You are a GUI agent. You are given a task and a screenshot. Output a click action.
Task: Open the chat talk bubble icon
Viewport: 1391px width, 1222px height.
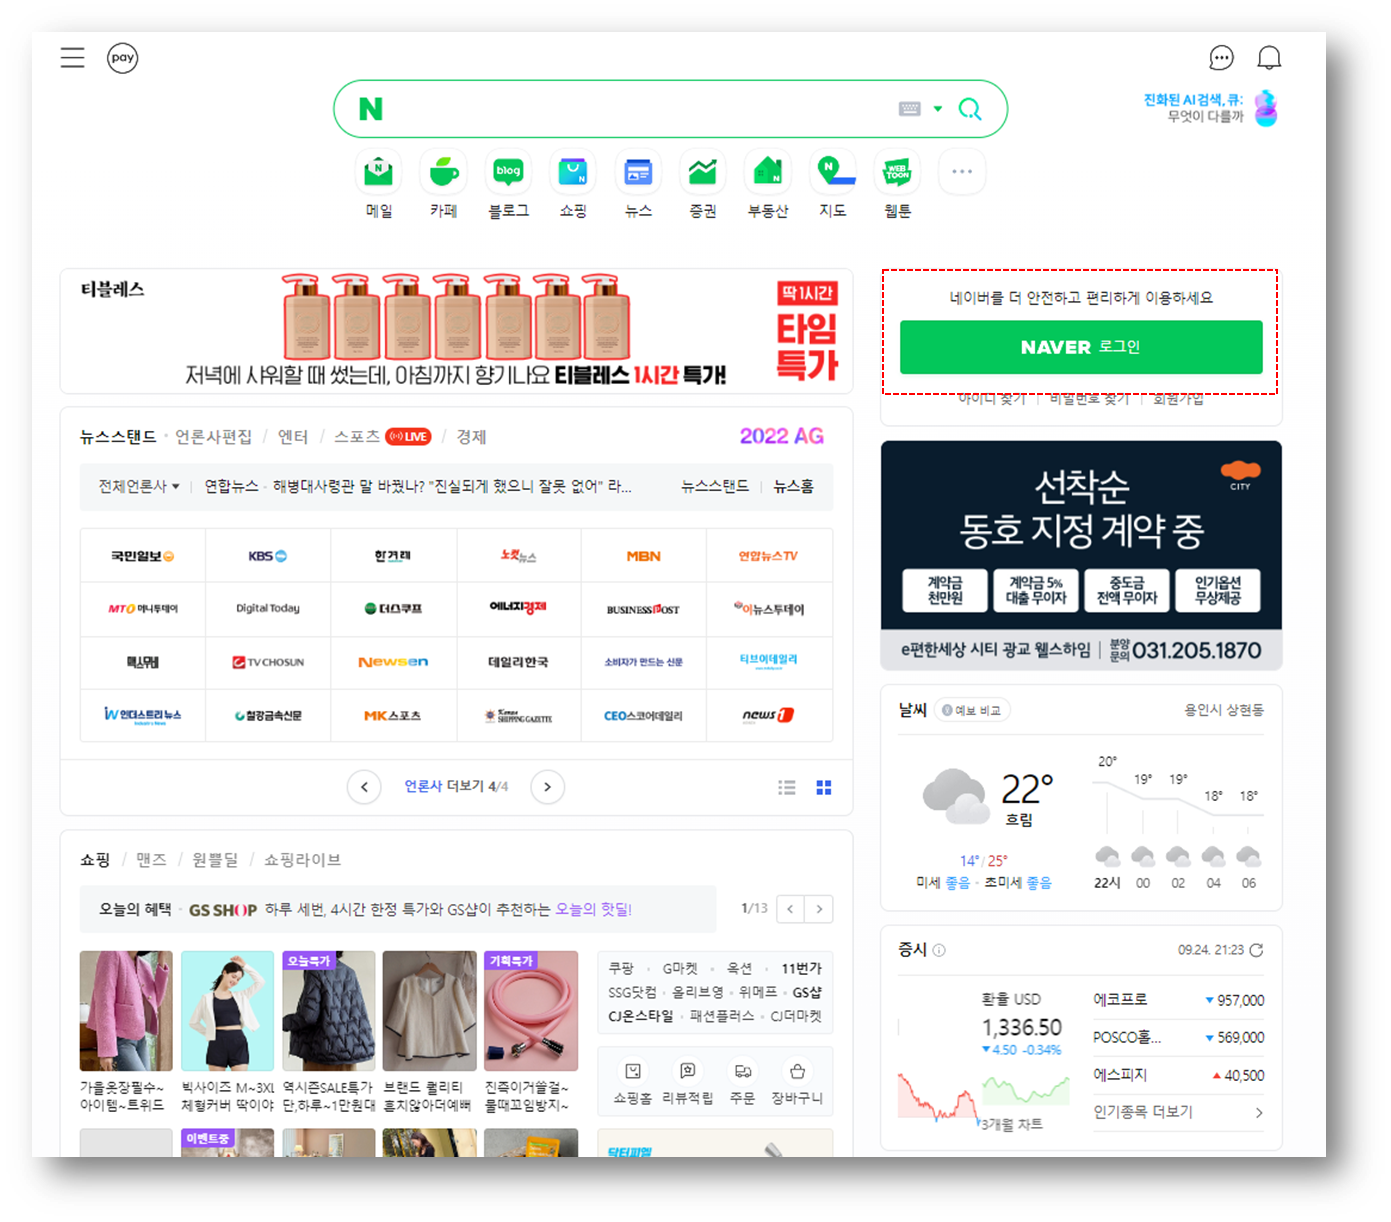[x=1221, y=58]
